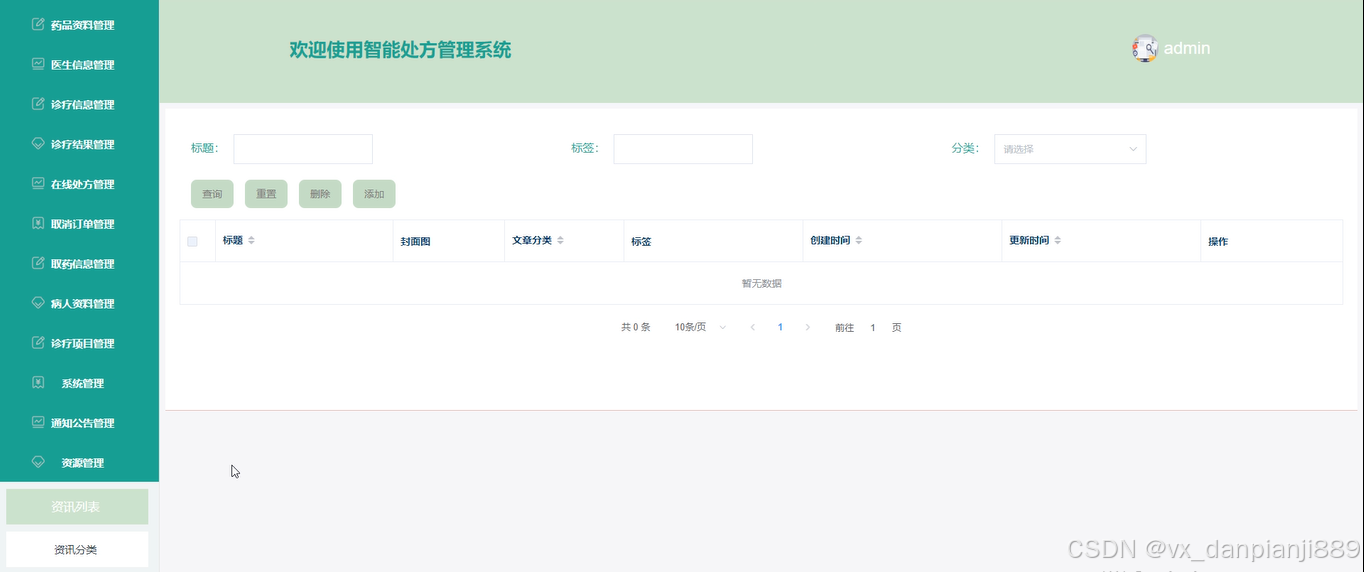Viewport: 1364px width, 572px height.
Task: Click the icon beside 诊疗信息管理
Action: click(x=38, y=104)
